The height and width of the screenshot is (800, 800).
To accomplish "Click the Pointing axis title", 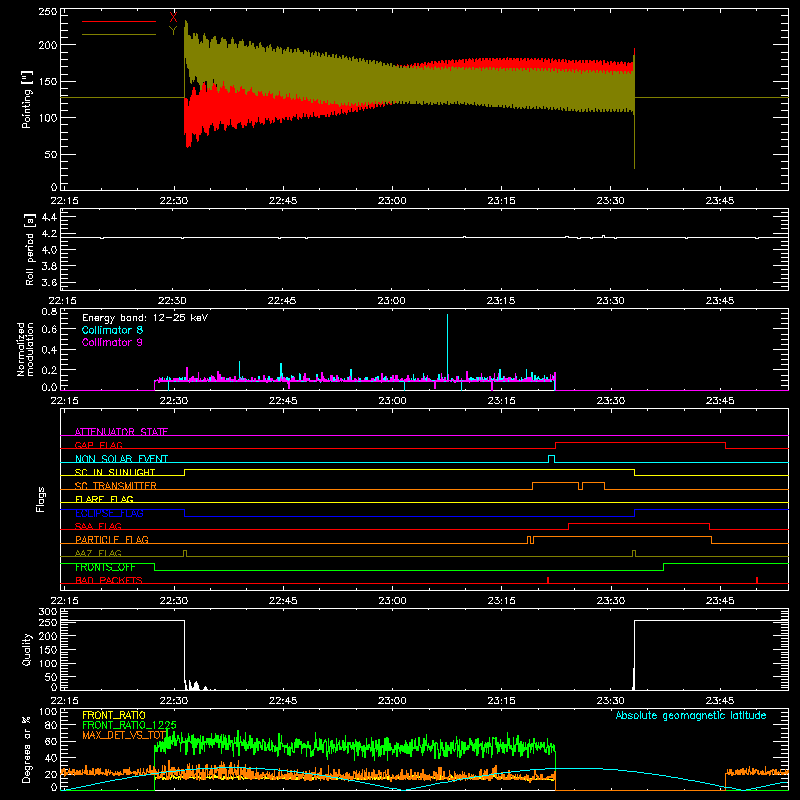I will (27, 99).
